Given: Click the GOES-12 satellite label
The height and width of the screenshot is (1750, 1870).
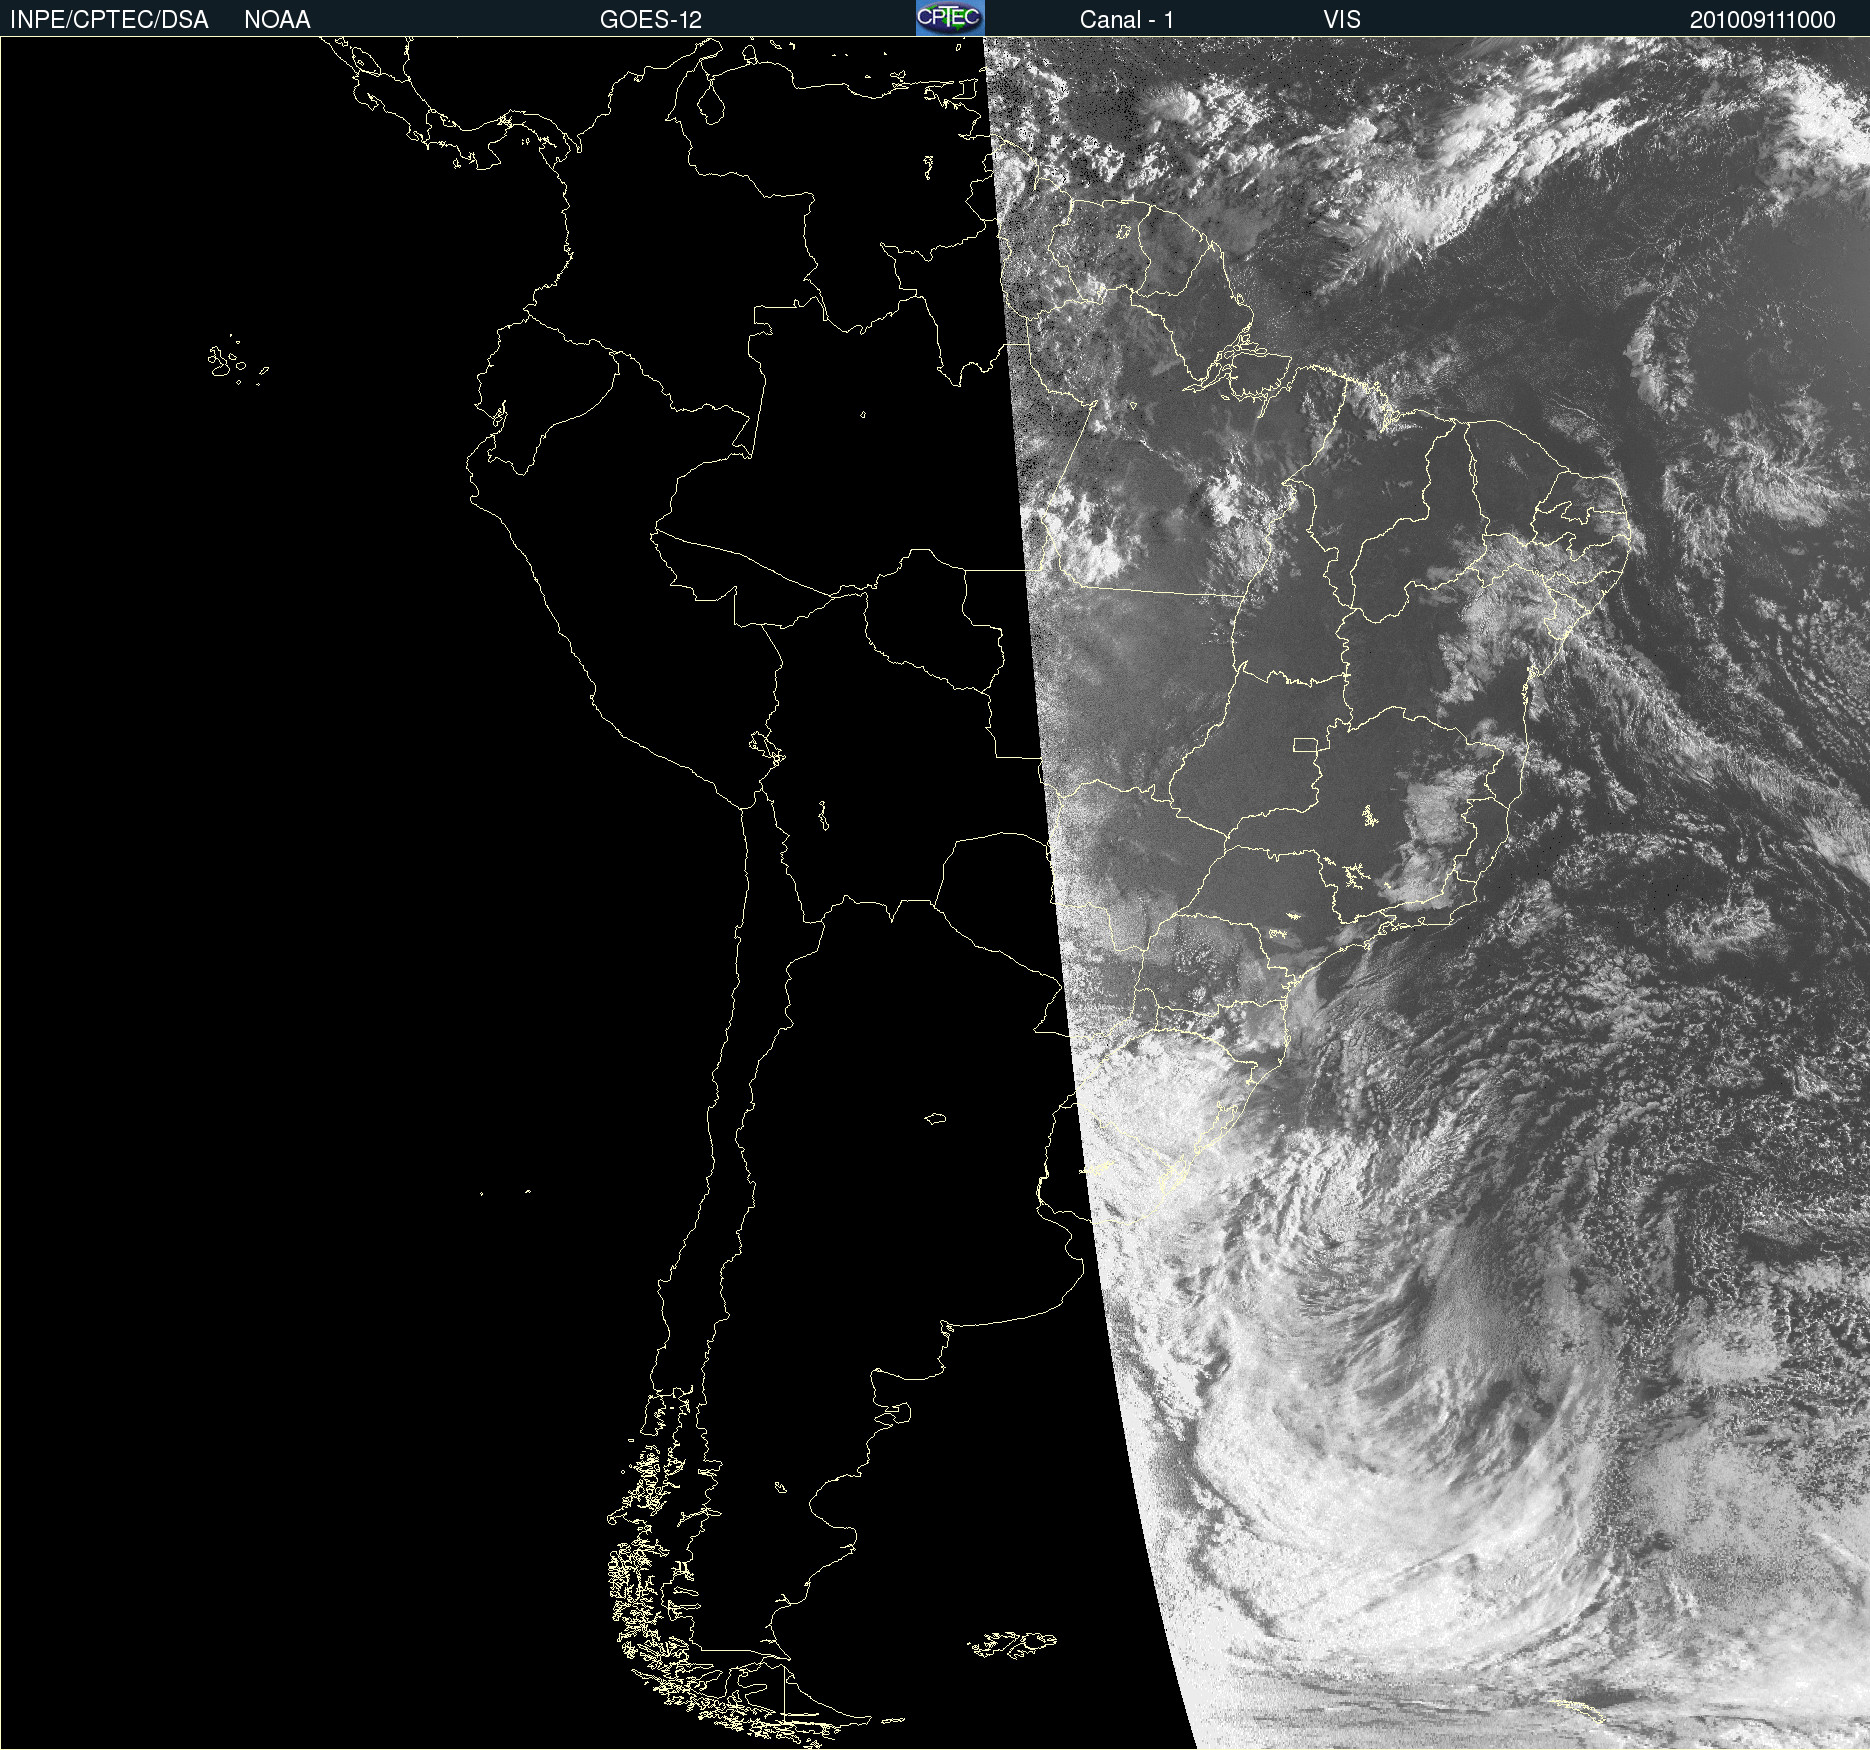Looking at the screenshot, I should [x=651, y=20].
